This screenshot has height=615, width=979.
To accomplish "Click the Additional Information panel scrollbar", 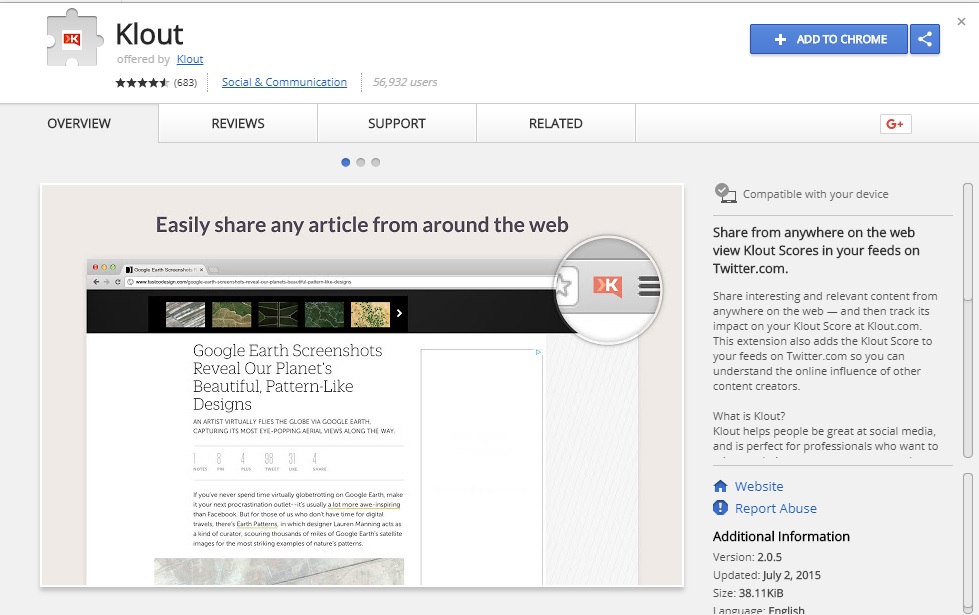I will (968, 543).
